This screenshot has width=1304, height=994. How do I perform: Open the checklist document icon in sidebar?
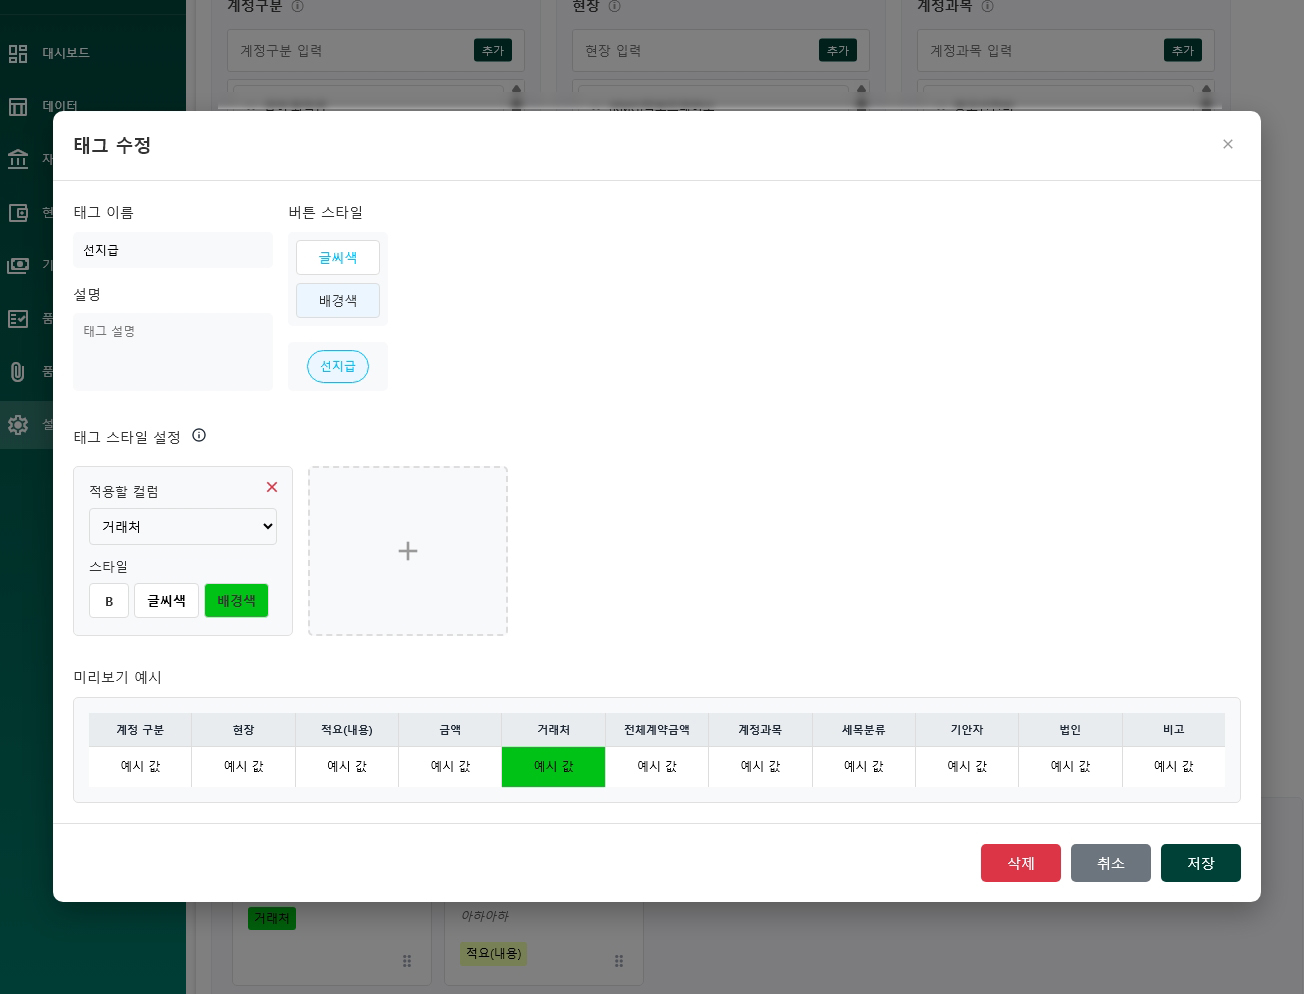(x=18, y=318)
